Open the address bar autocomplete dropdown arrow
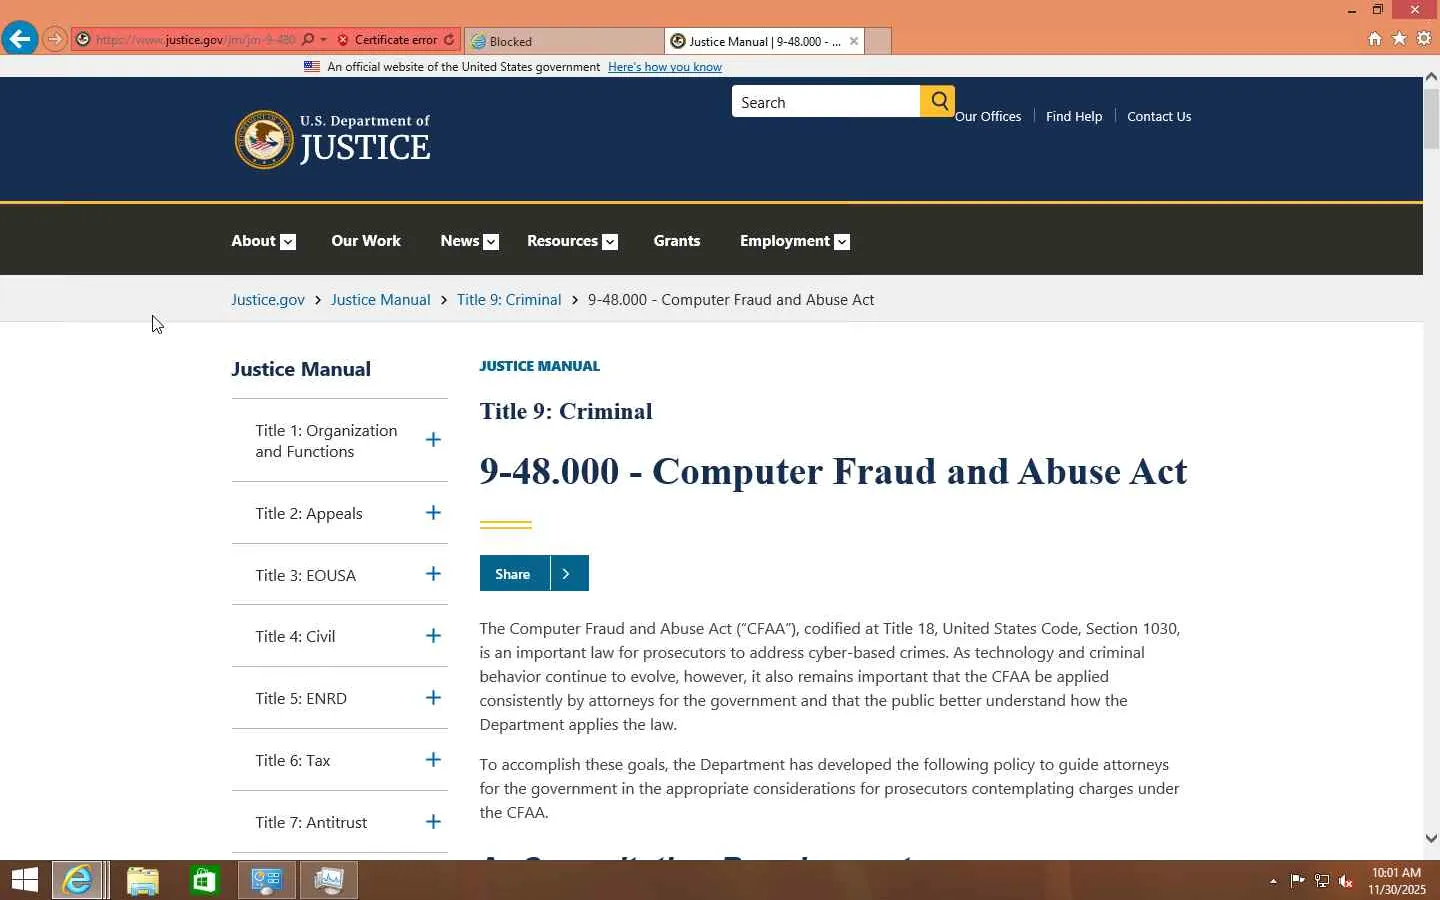 coord(323,40)
